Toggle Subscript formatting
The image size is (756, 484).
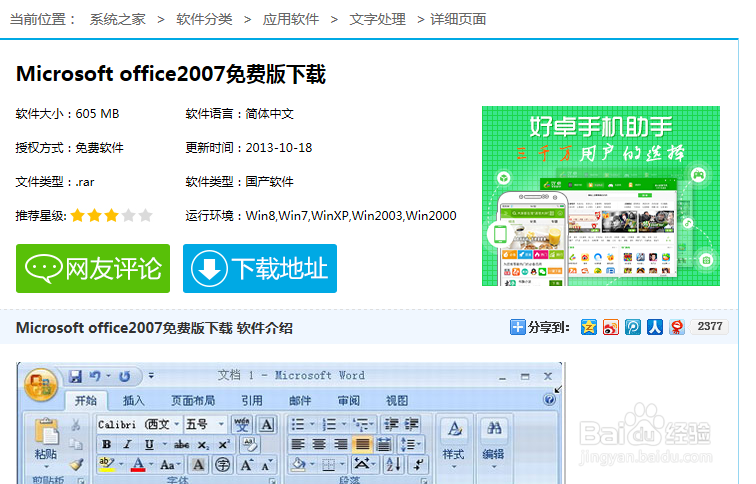[x=203, y=444]
